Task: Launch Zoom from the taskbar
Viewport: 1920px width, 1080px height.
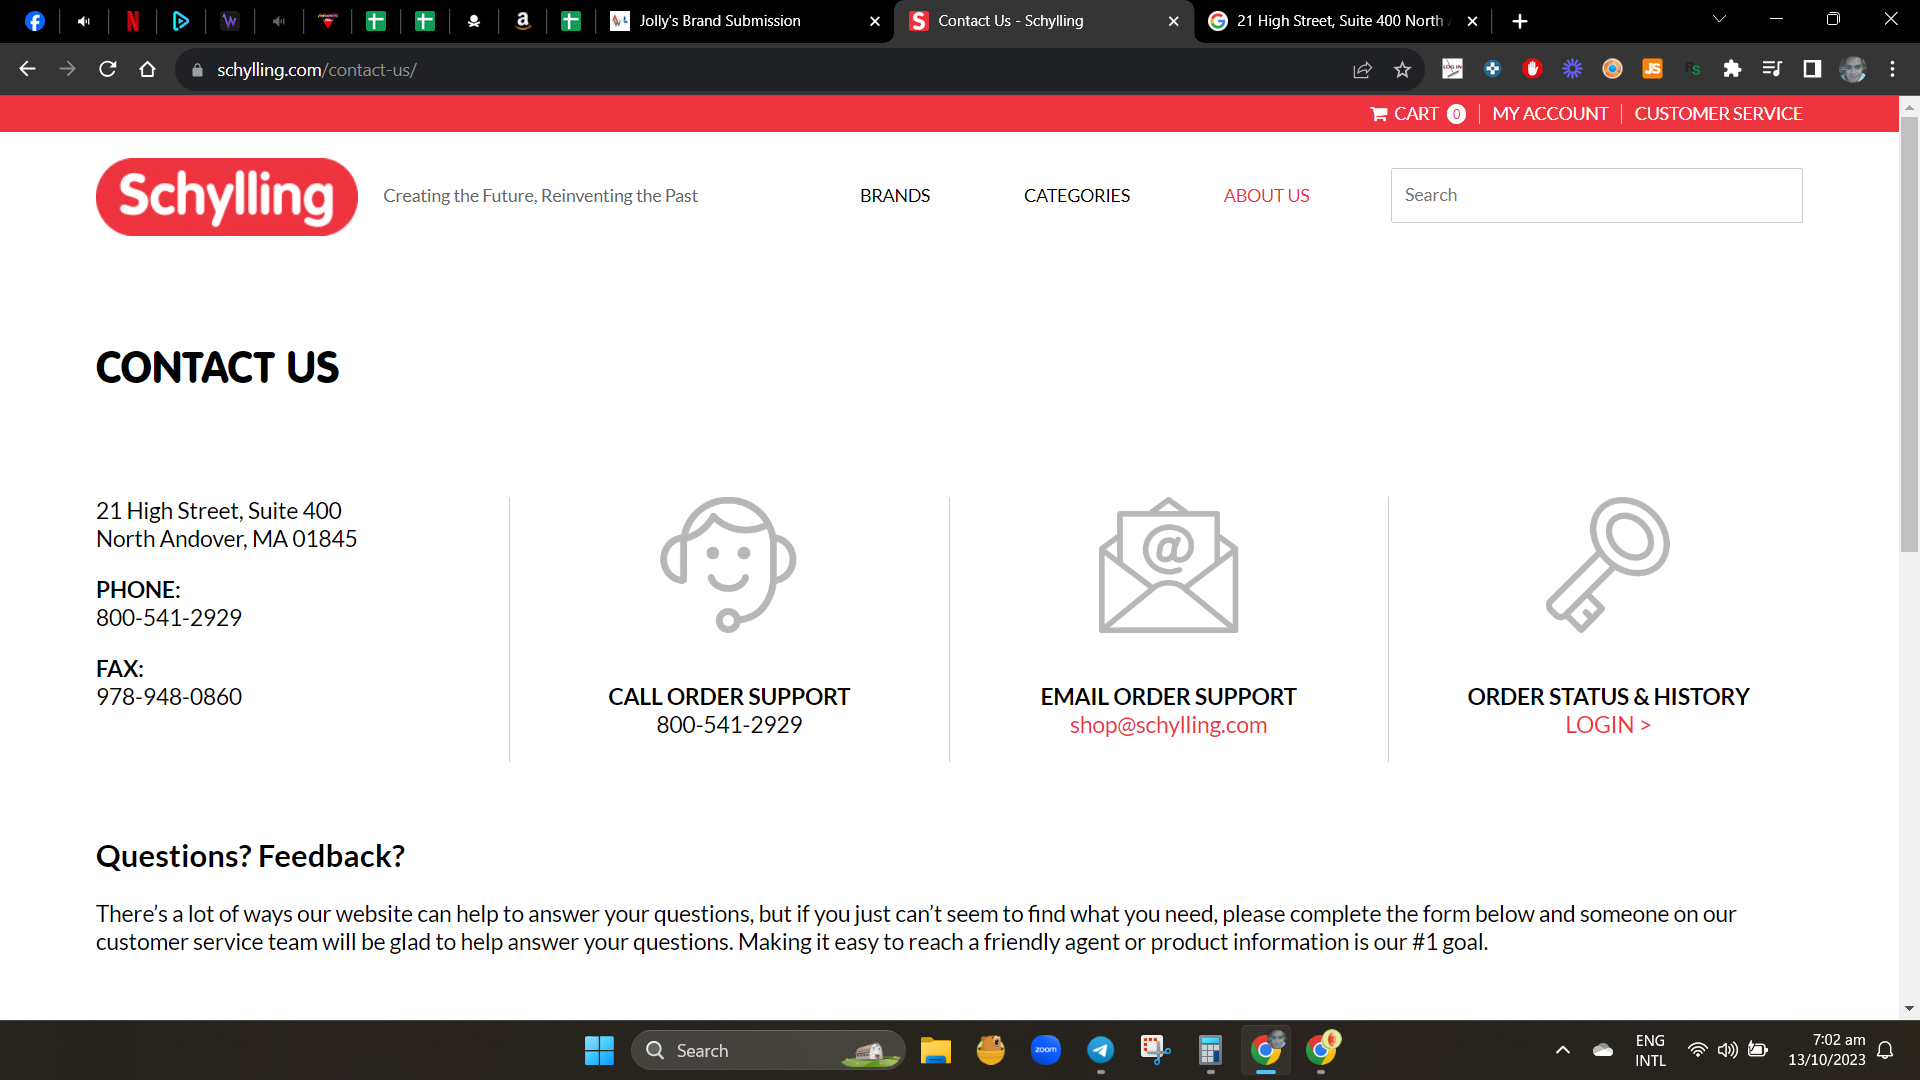Action: pos(1046,1050)
